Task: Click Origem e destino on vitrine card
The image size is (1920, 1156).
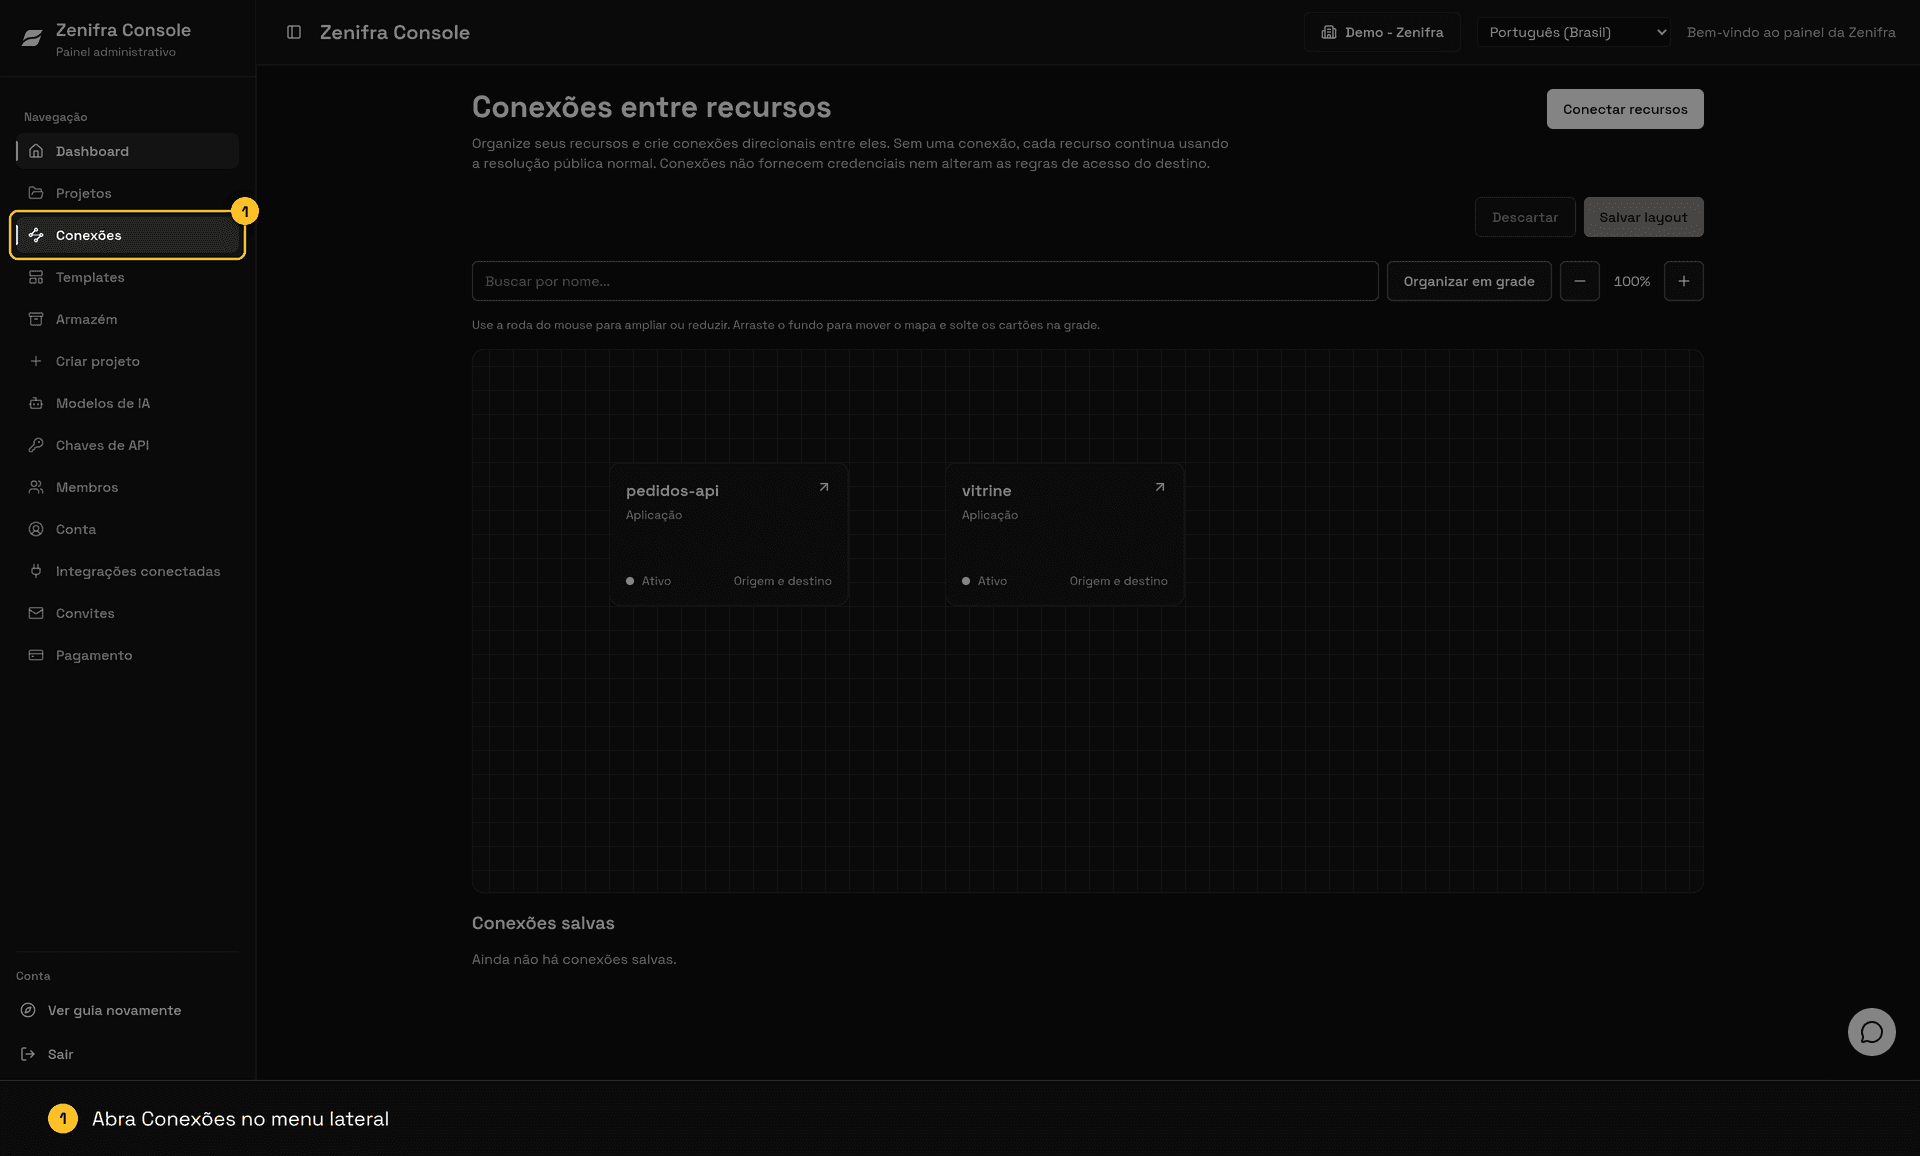Action: coord(1118,581)
